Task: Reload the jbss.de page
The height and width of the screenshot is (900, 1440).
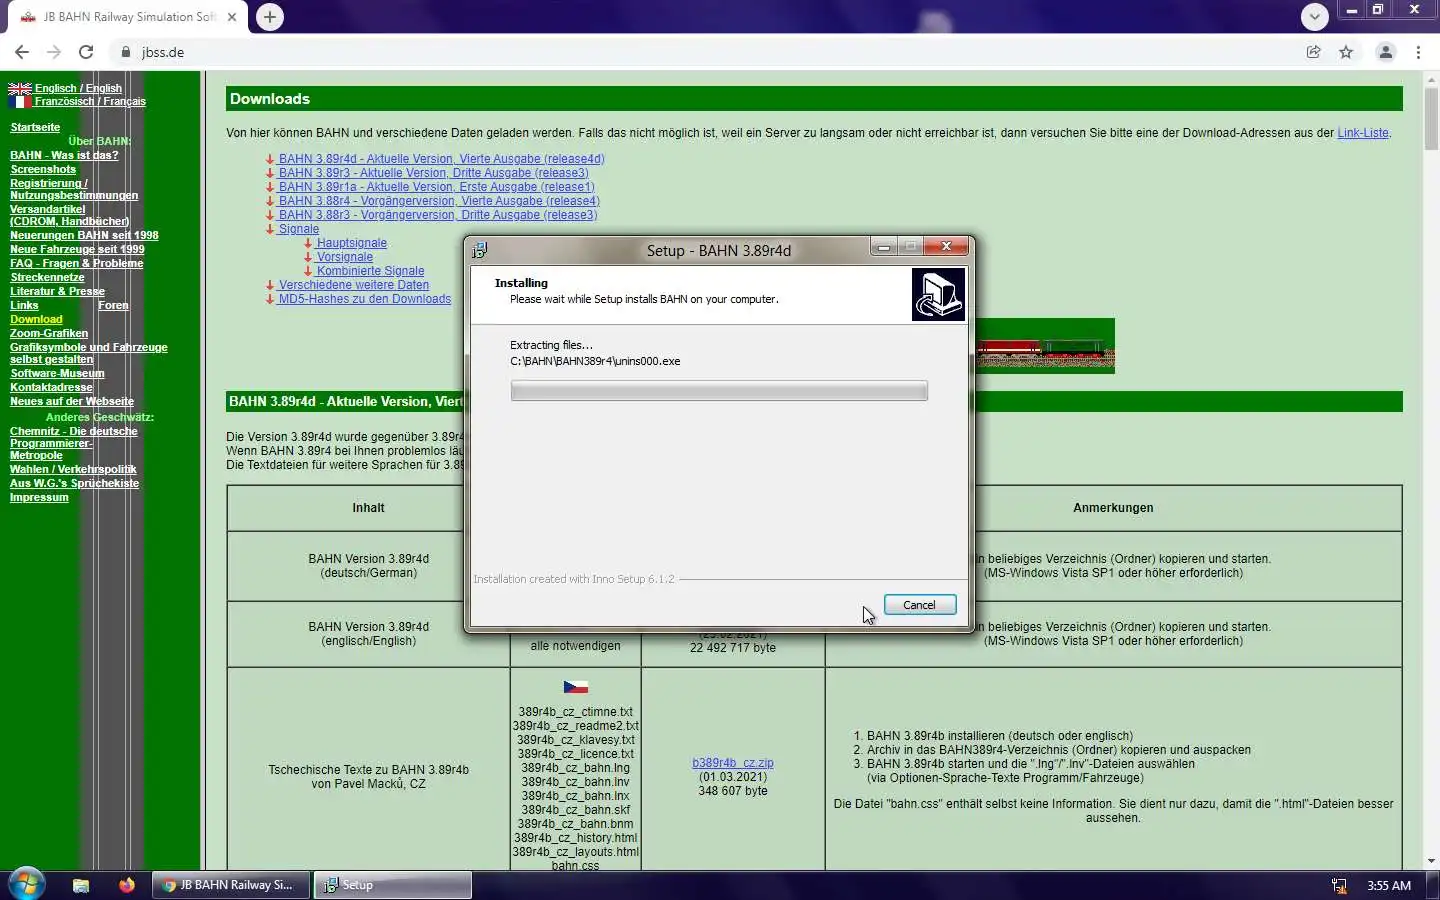Action: (x=86, y=52)
